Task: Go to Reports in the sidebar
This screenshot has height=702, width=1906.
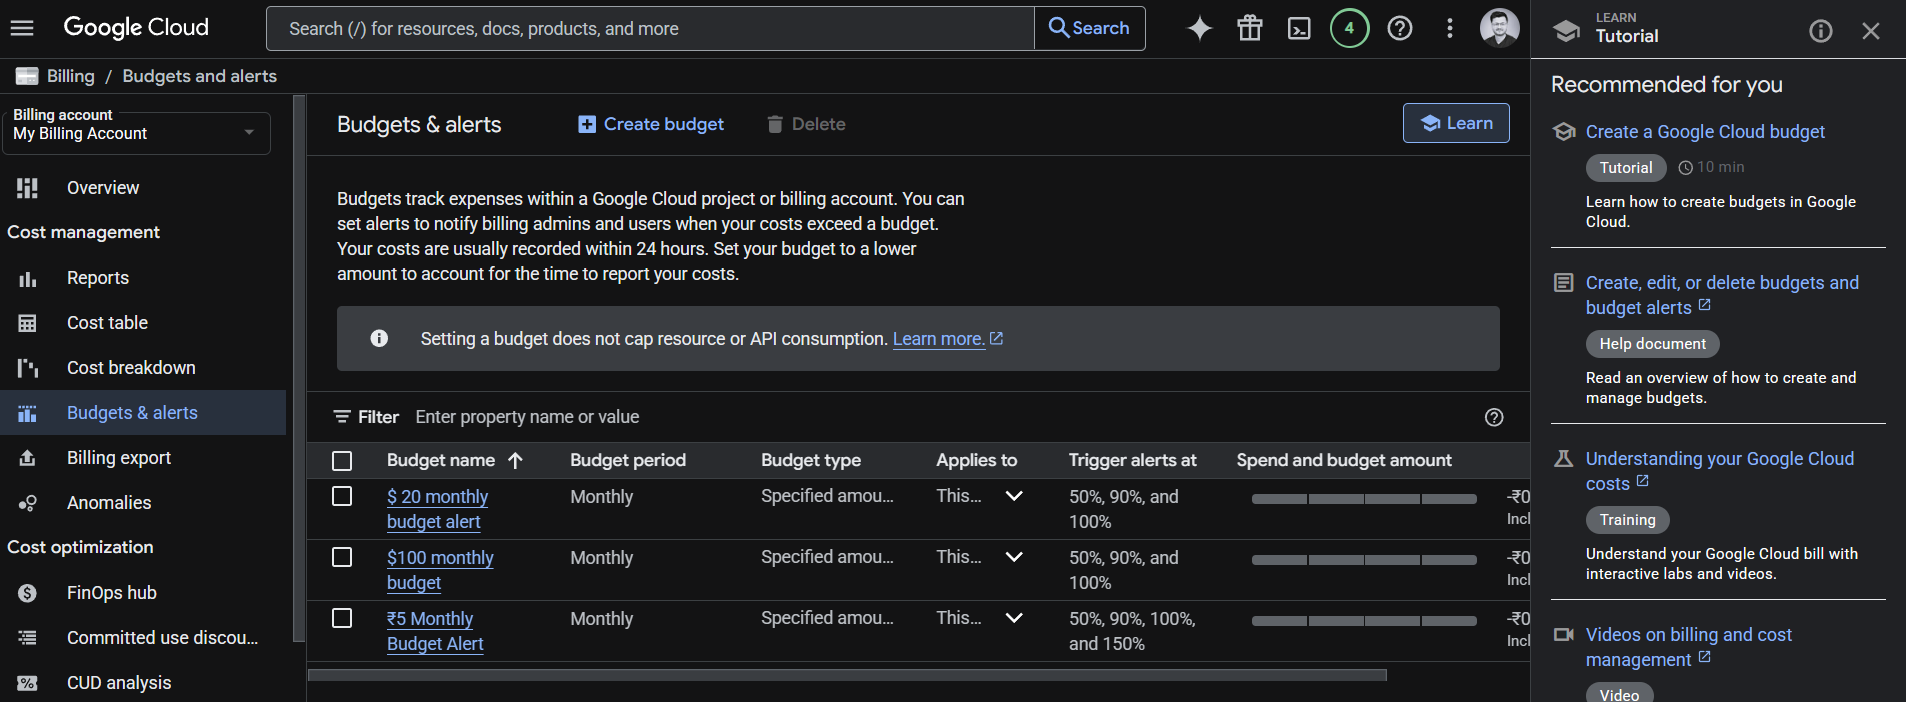Action: [x=98, y=278]
